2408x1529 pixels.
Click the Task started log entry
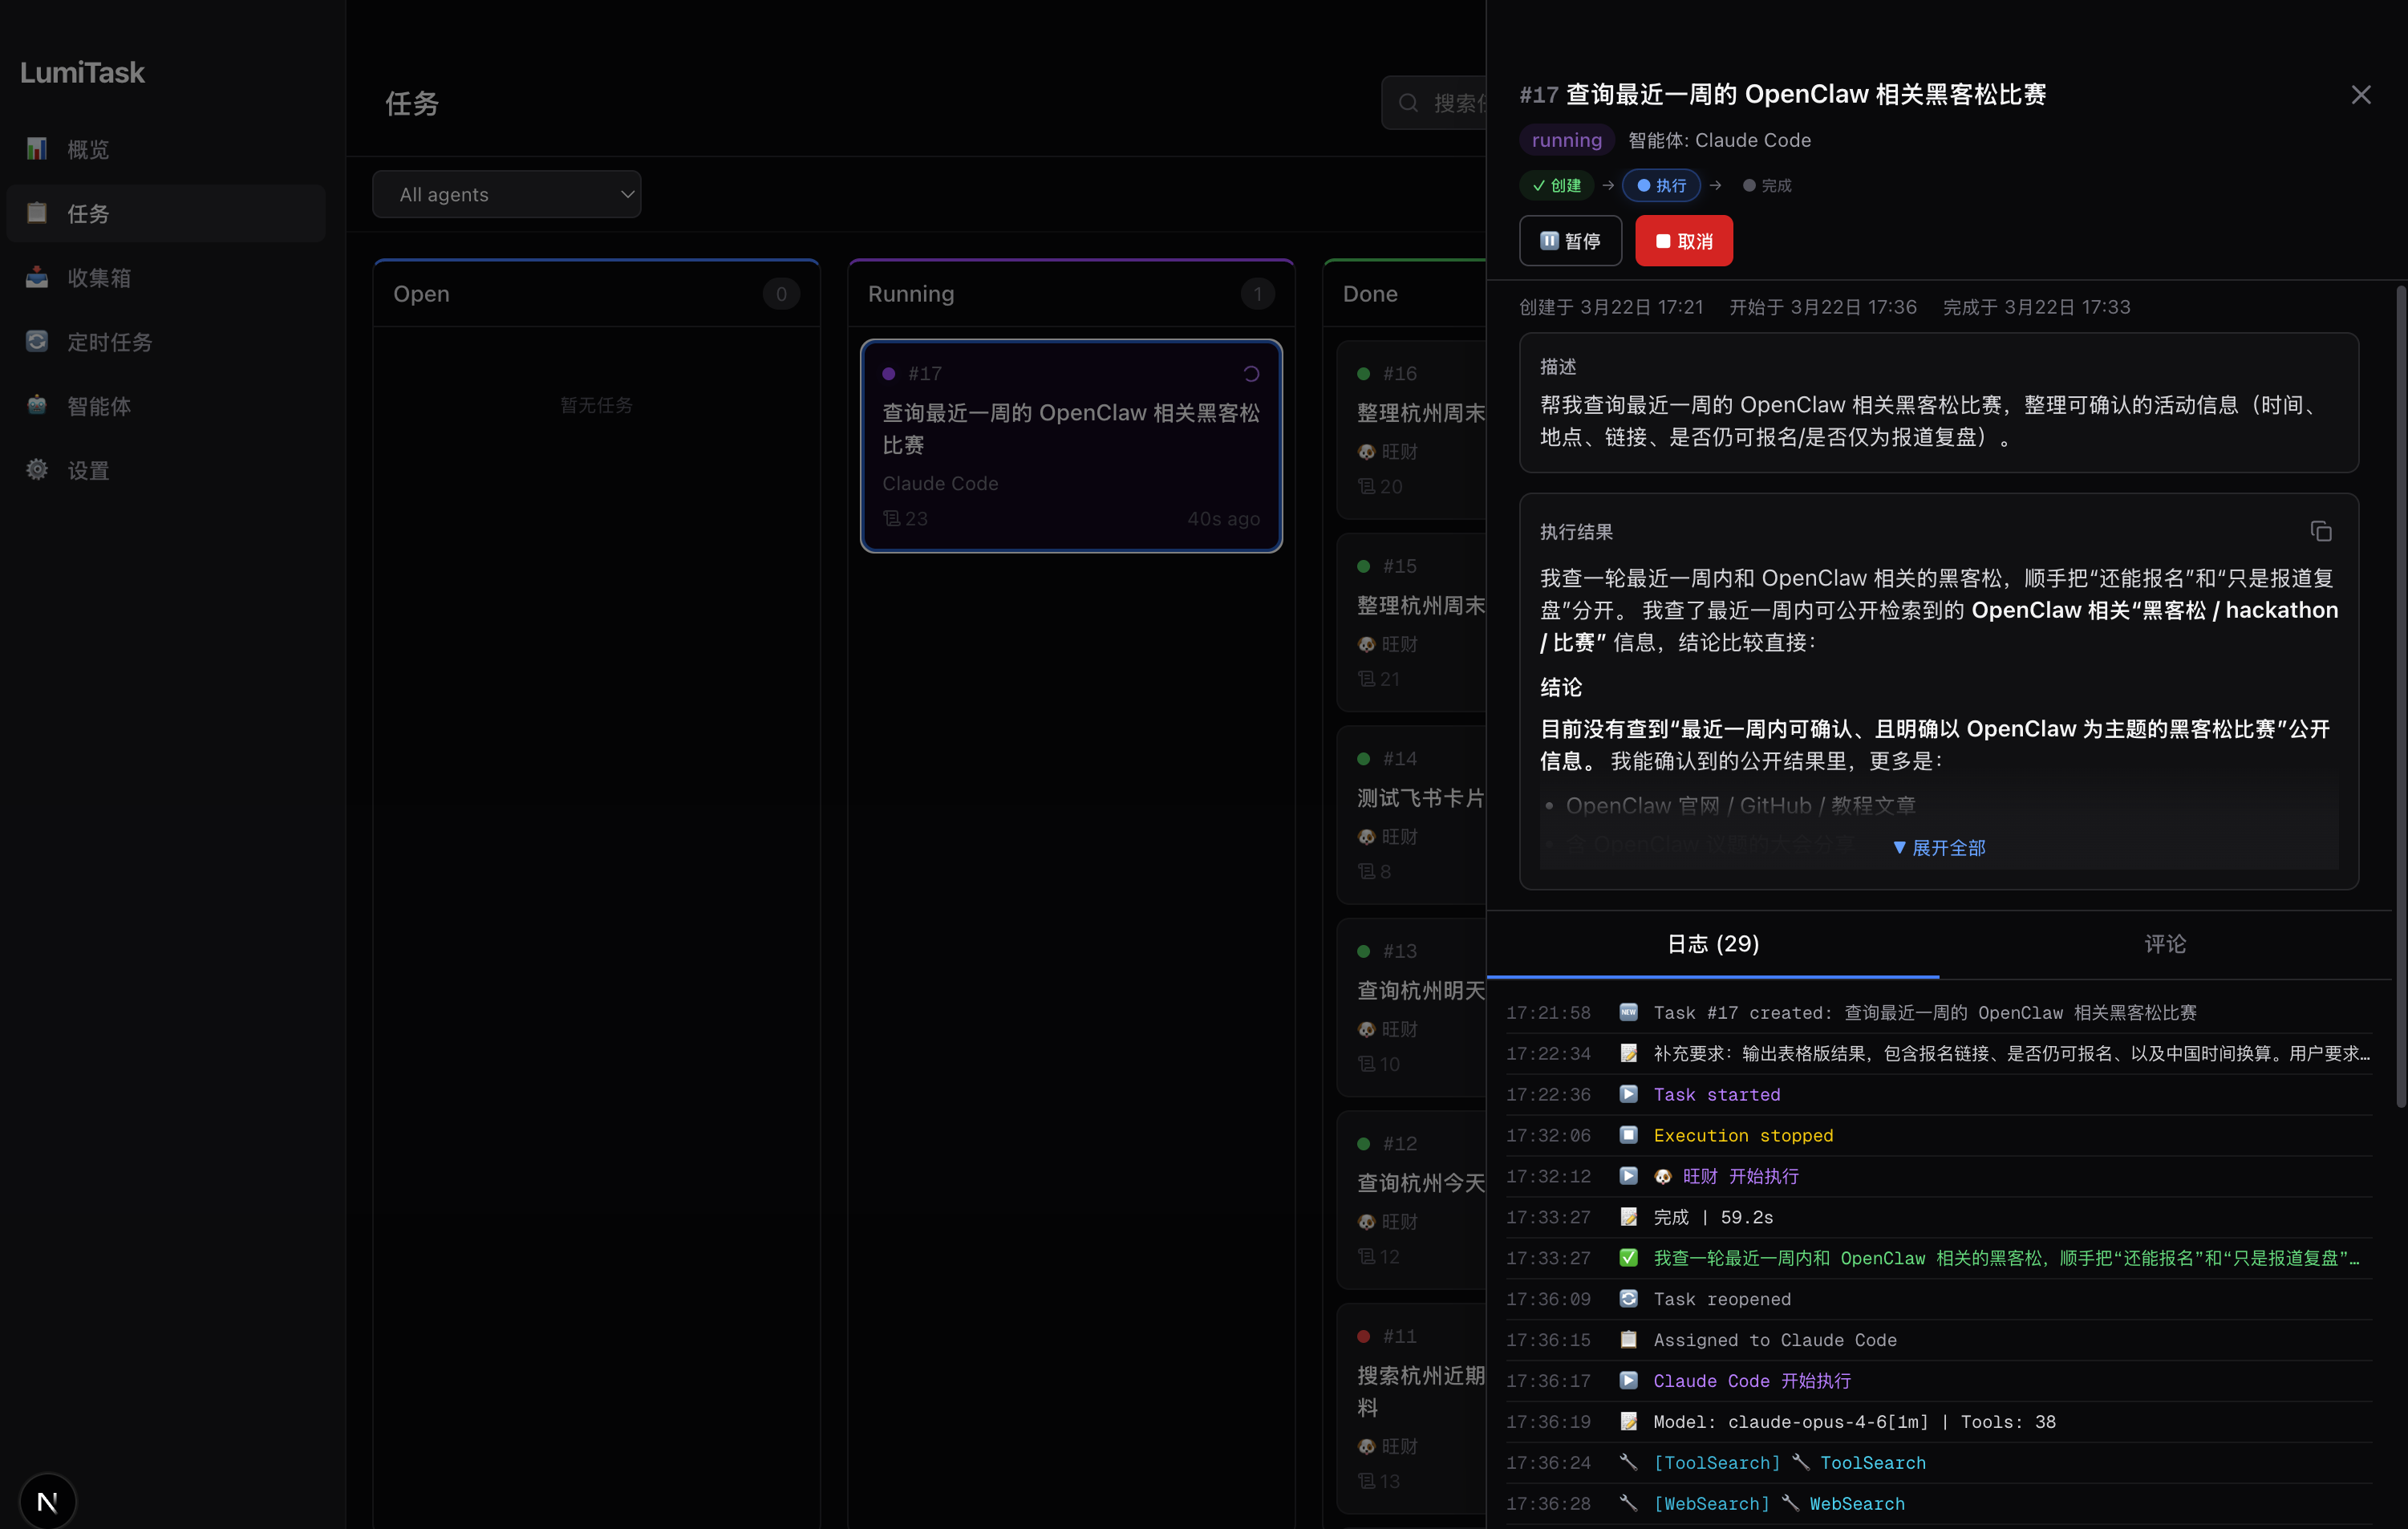pyautogui.click(x=1939, y=1095)
